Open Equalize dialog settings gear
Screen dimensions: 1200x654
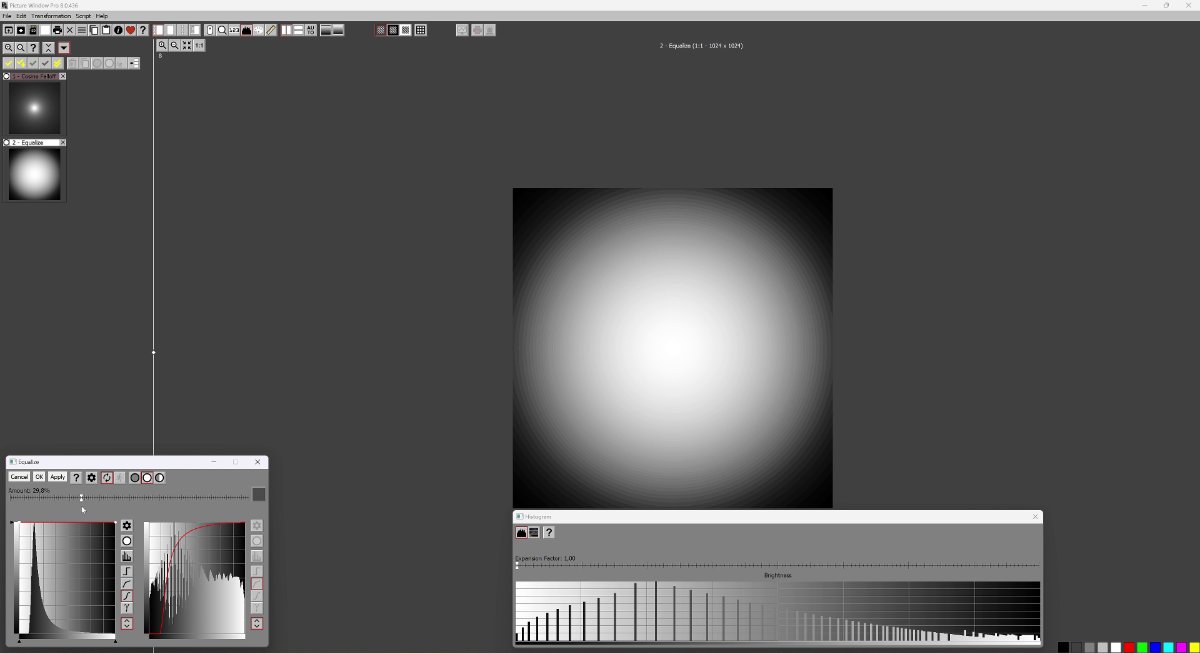(91, 478)
